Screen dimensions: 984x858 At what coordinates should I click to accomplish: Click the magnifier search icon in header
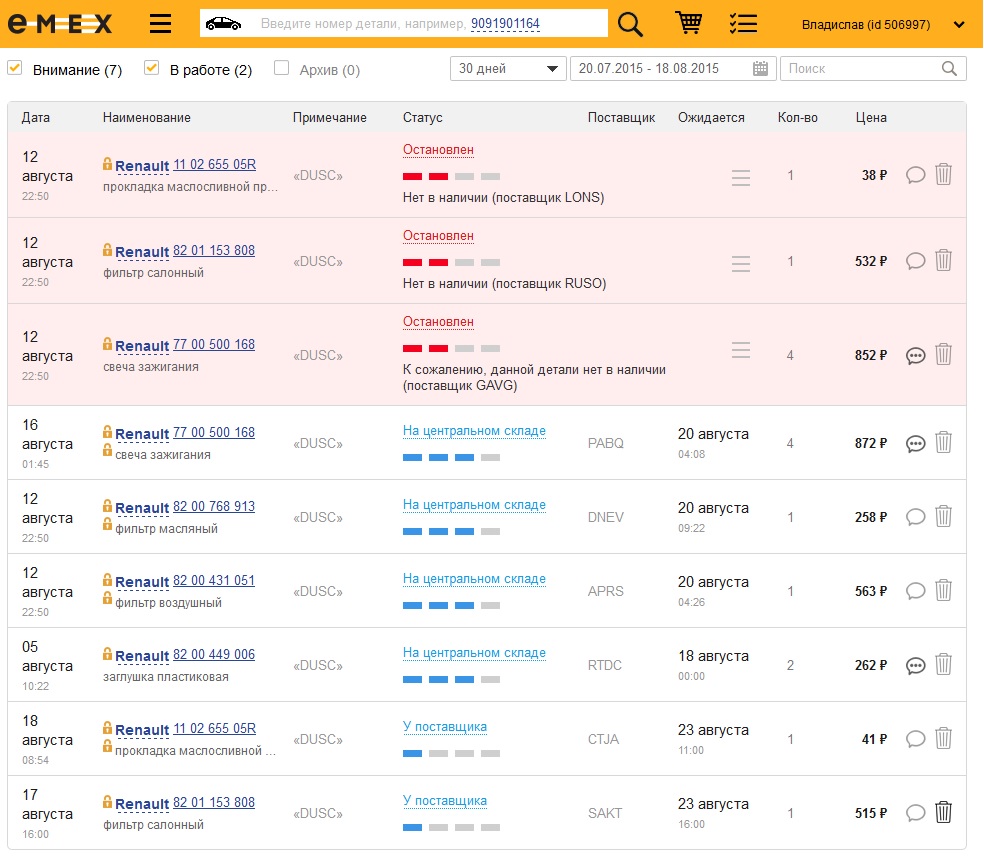coord(630,24)
